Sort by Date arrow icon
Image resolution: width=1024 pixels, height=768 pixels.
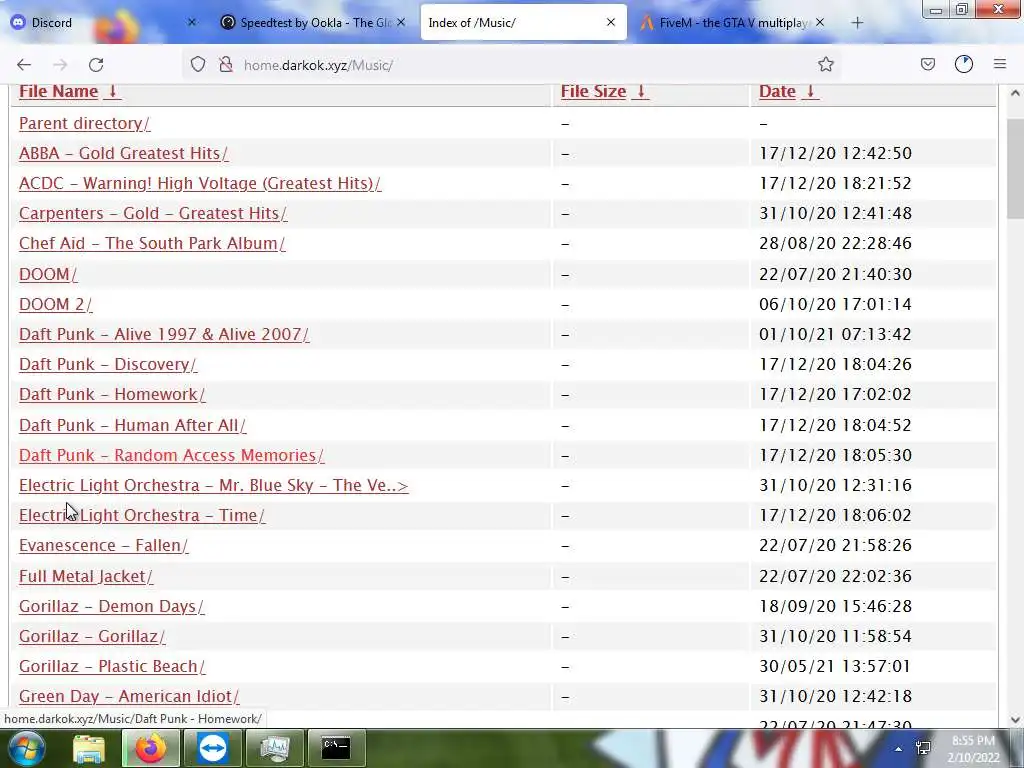tap(810, 91)
